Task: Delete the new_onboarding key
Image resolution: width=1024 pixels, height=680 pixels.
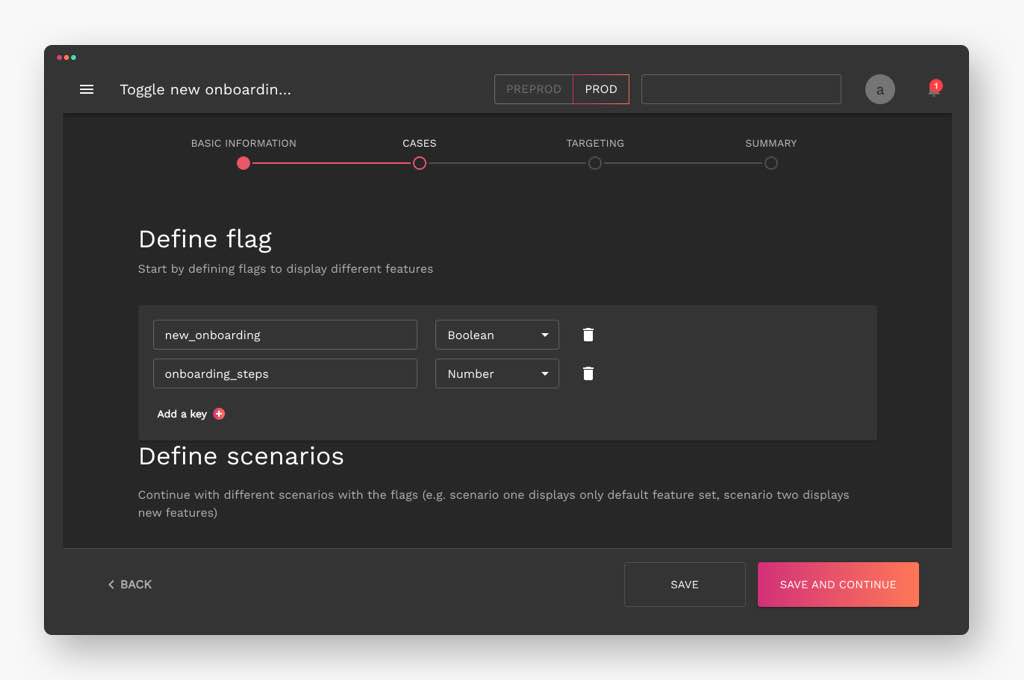Action: point(588,334)
